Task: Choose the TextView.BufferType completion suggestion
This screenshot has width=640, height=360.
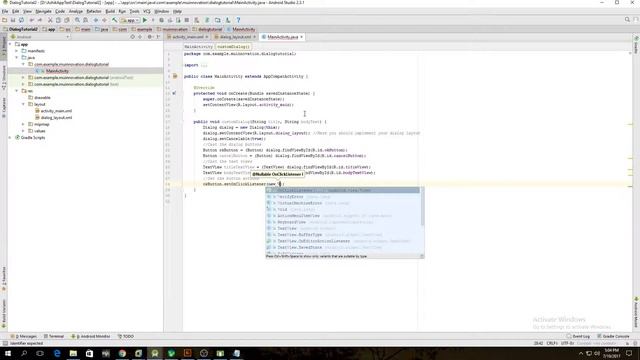Action: [x=342, y=235]
